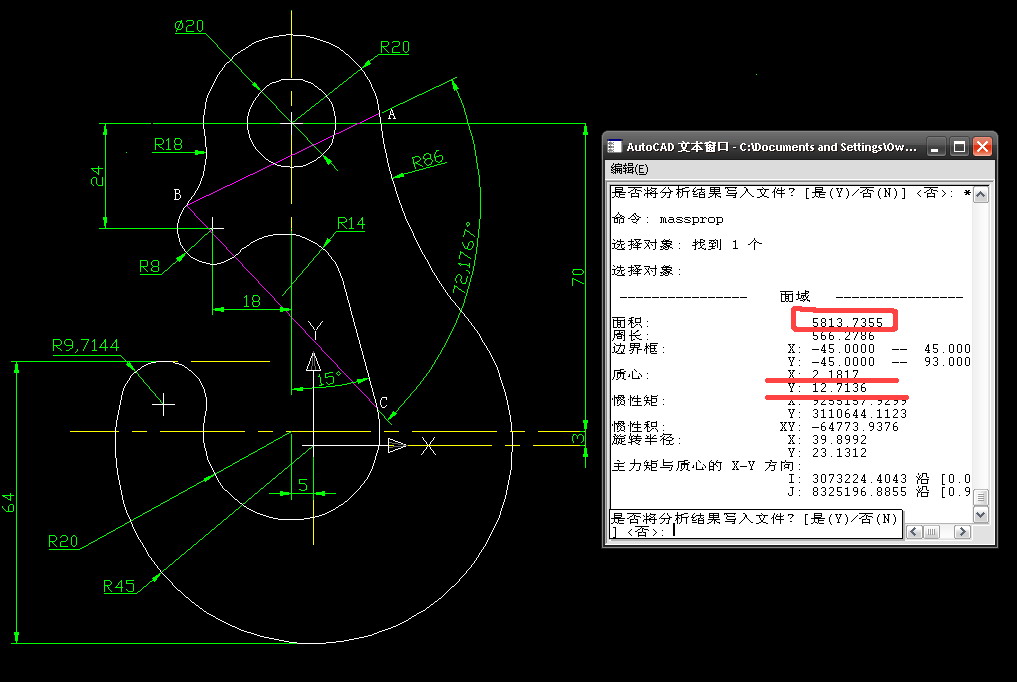
Task: Click moment of inertia Y 3110644.1123
Action: coord(859,414)
